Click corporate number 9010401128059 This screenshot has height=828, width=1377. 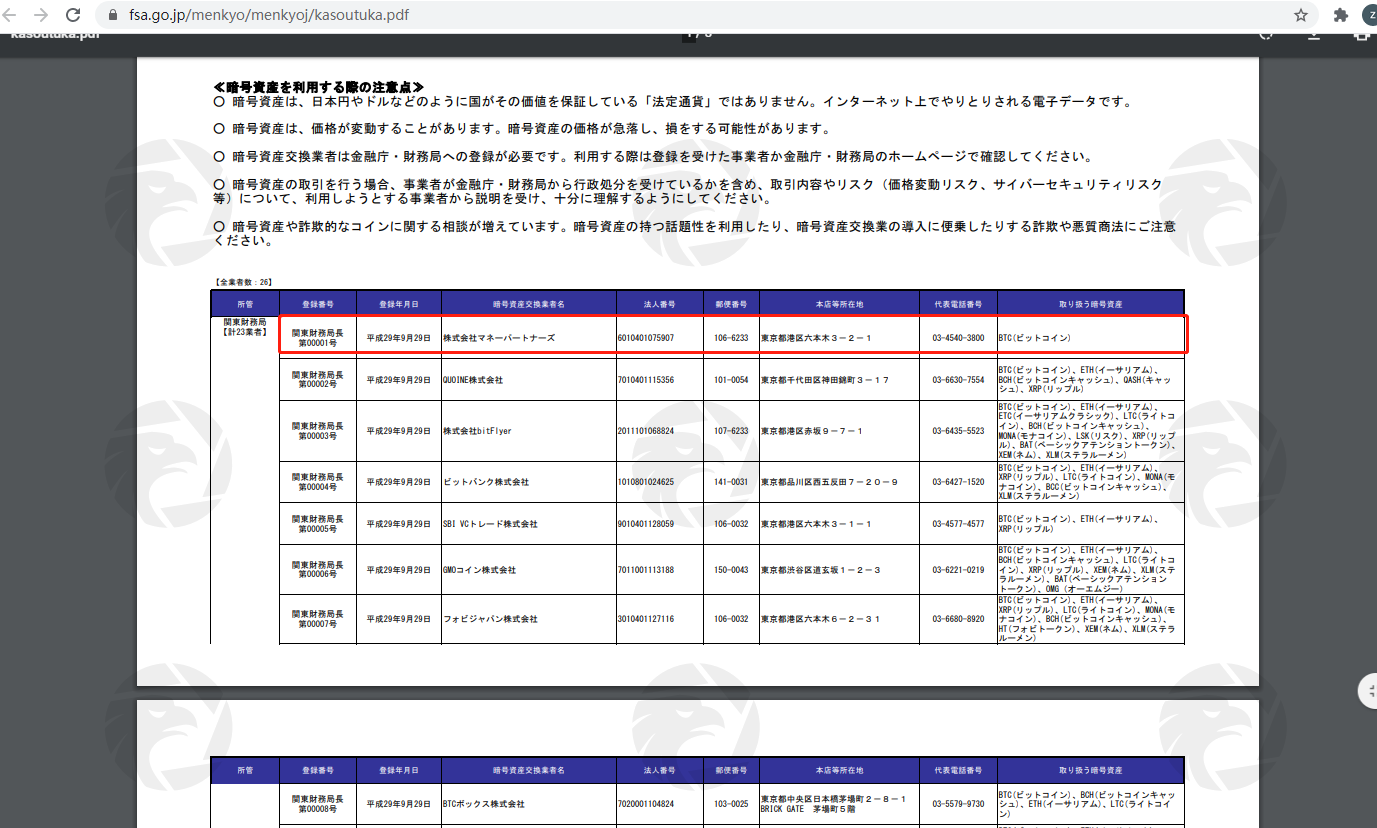point(646,524)
